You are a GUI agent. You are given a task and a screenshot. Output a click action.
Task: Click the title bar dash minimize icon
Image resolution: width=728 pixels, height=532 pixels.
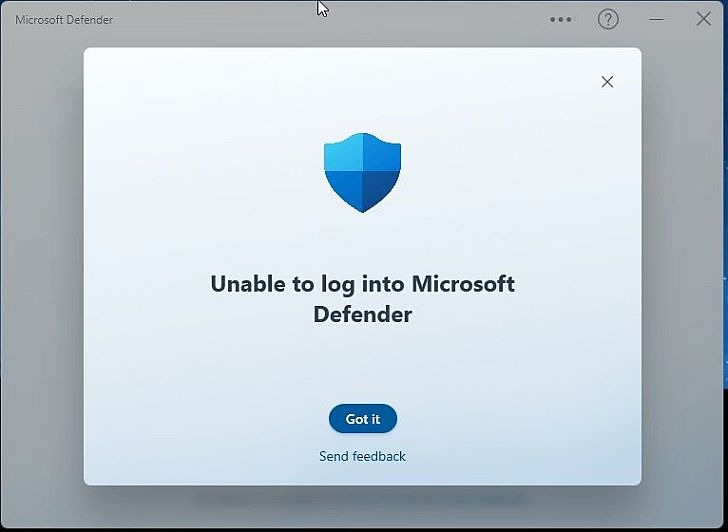tap(656, 19)
